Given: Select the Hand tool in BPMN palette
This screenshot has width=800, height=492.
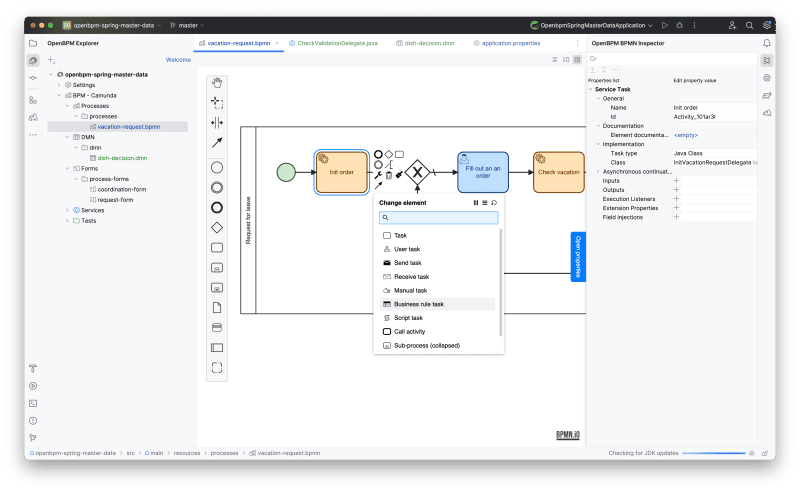Looking at the screenshot, I should (x=217, y=84).
